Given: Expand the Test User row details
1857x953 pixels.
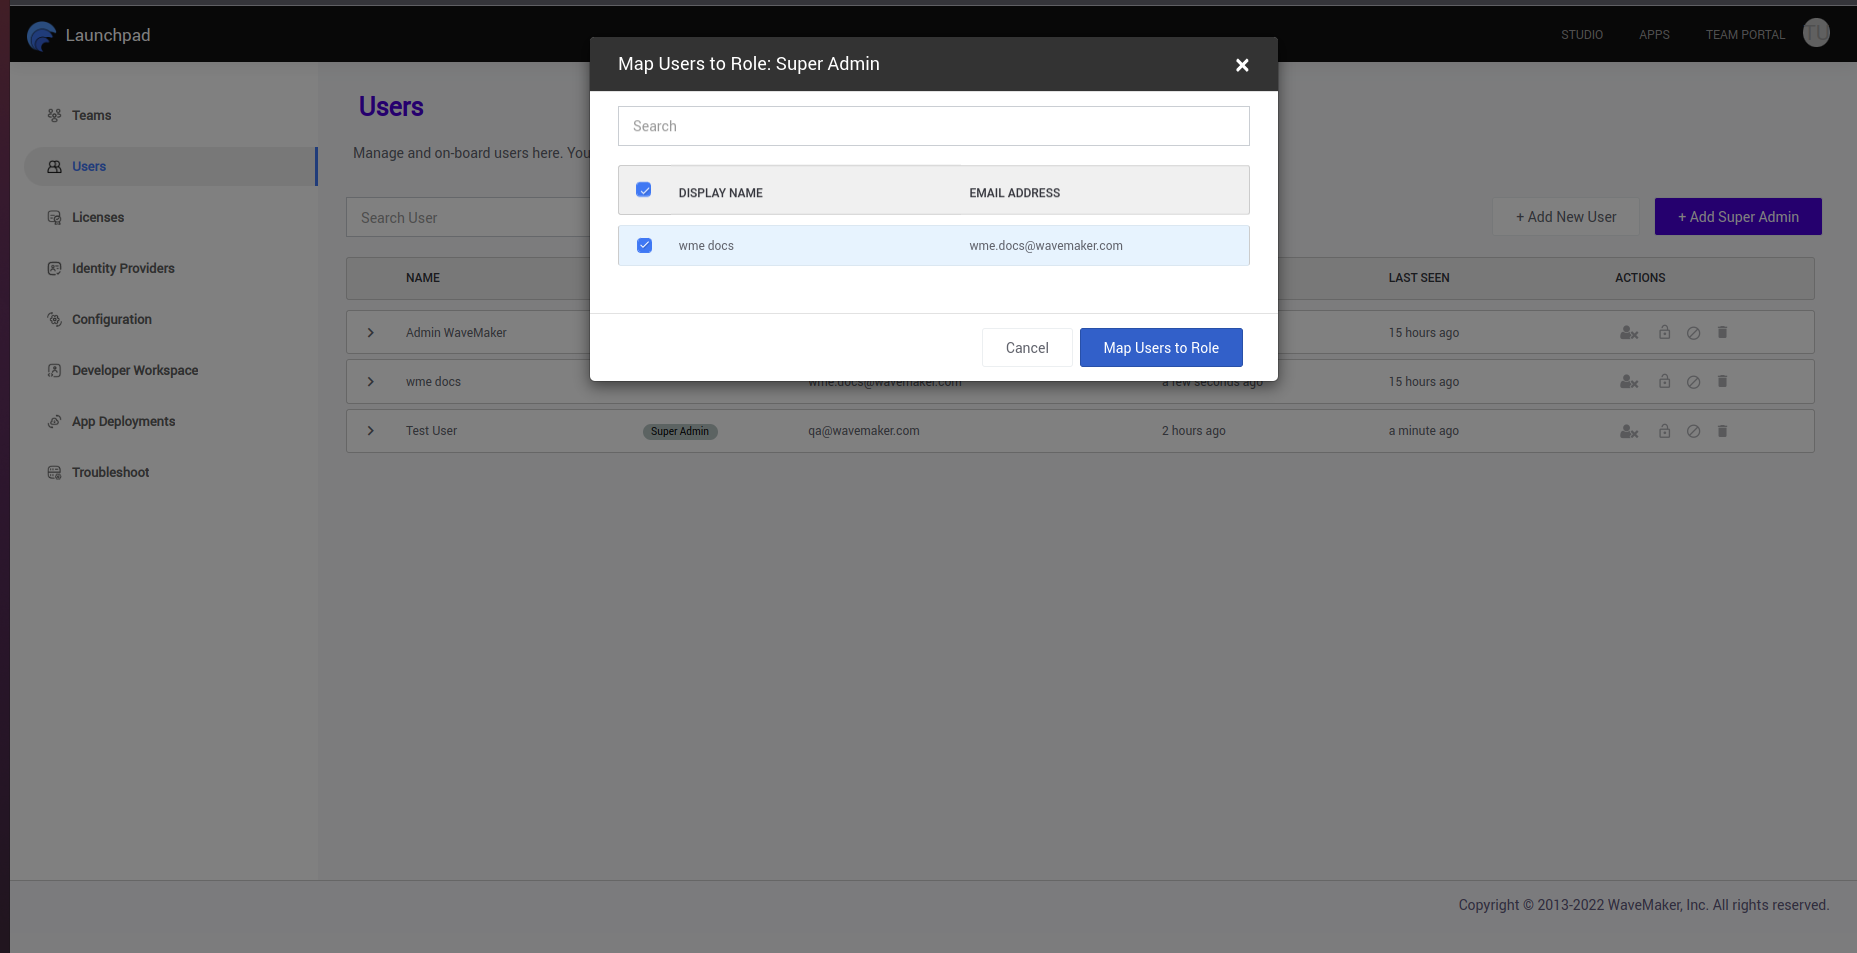Looking at the screenshot, I should tap(371, 430).
